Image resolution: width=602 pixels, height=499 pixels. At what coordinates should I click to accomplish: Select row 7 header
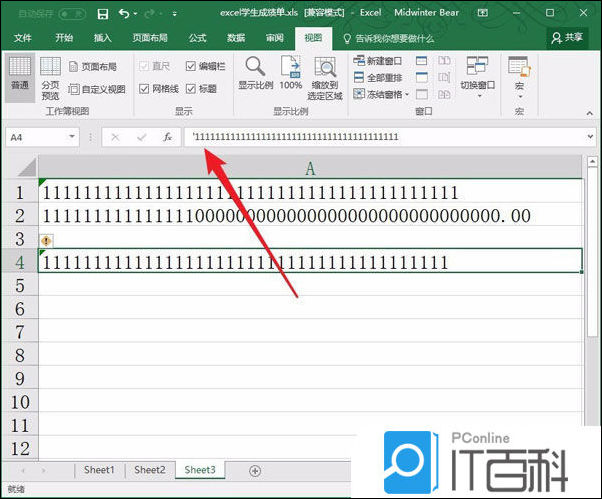[x=20, y=332]
